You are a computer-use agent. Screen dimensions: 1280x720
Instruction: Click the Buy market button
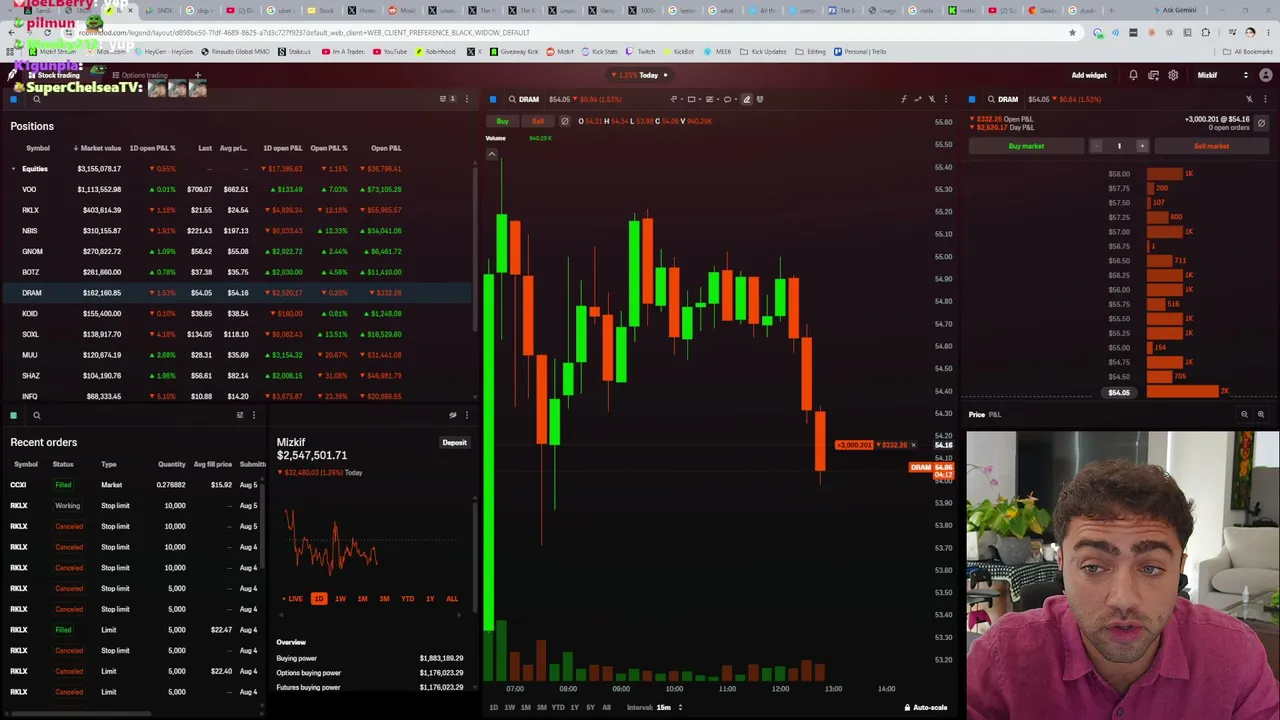(1026, 146)
